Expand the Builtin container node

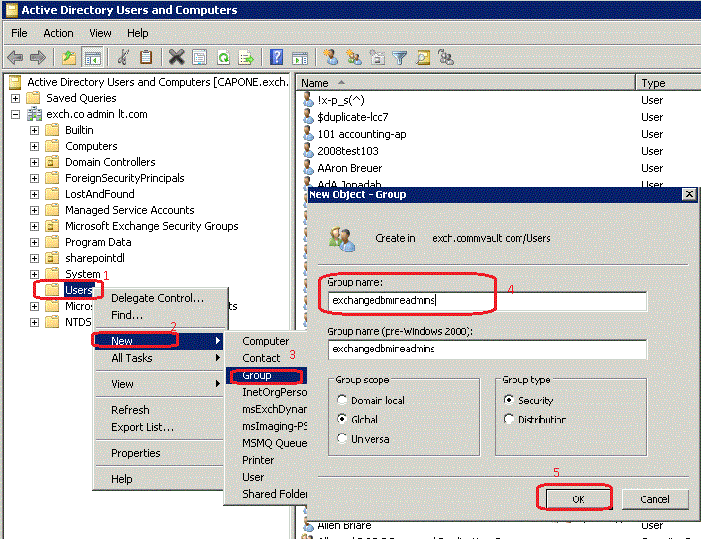(x=35, y=130)
